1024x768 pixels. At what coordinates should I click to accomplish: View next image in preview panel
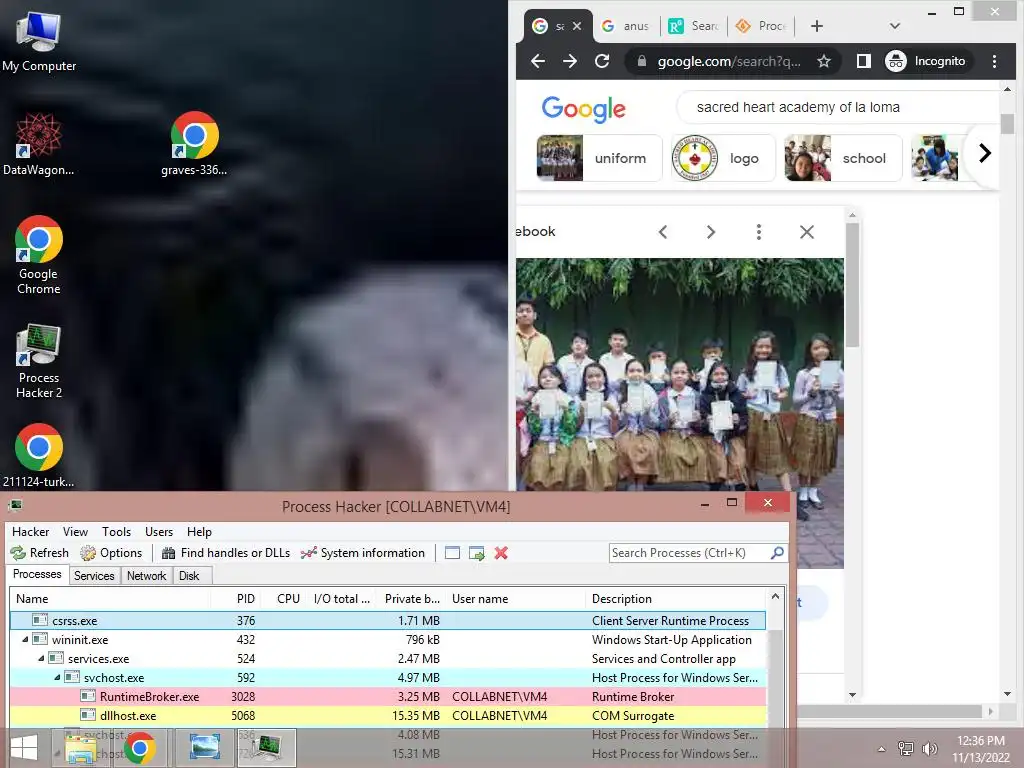[x=711, y=232]
